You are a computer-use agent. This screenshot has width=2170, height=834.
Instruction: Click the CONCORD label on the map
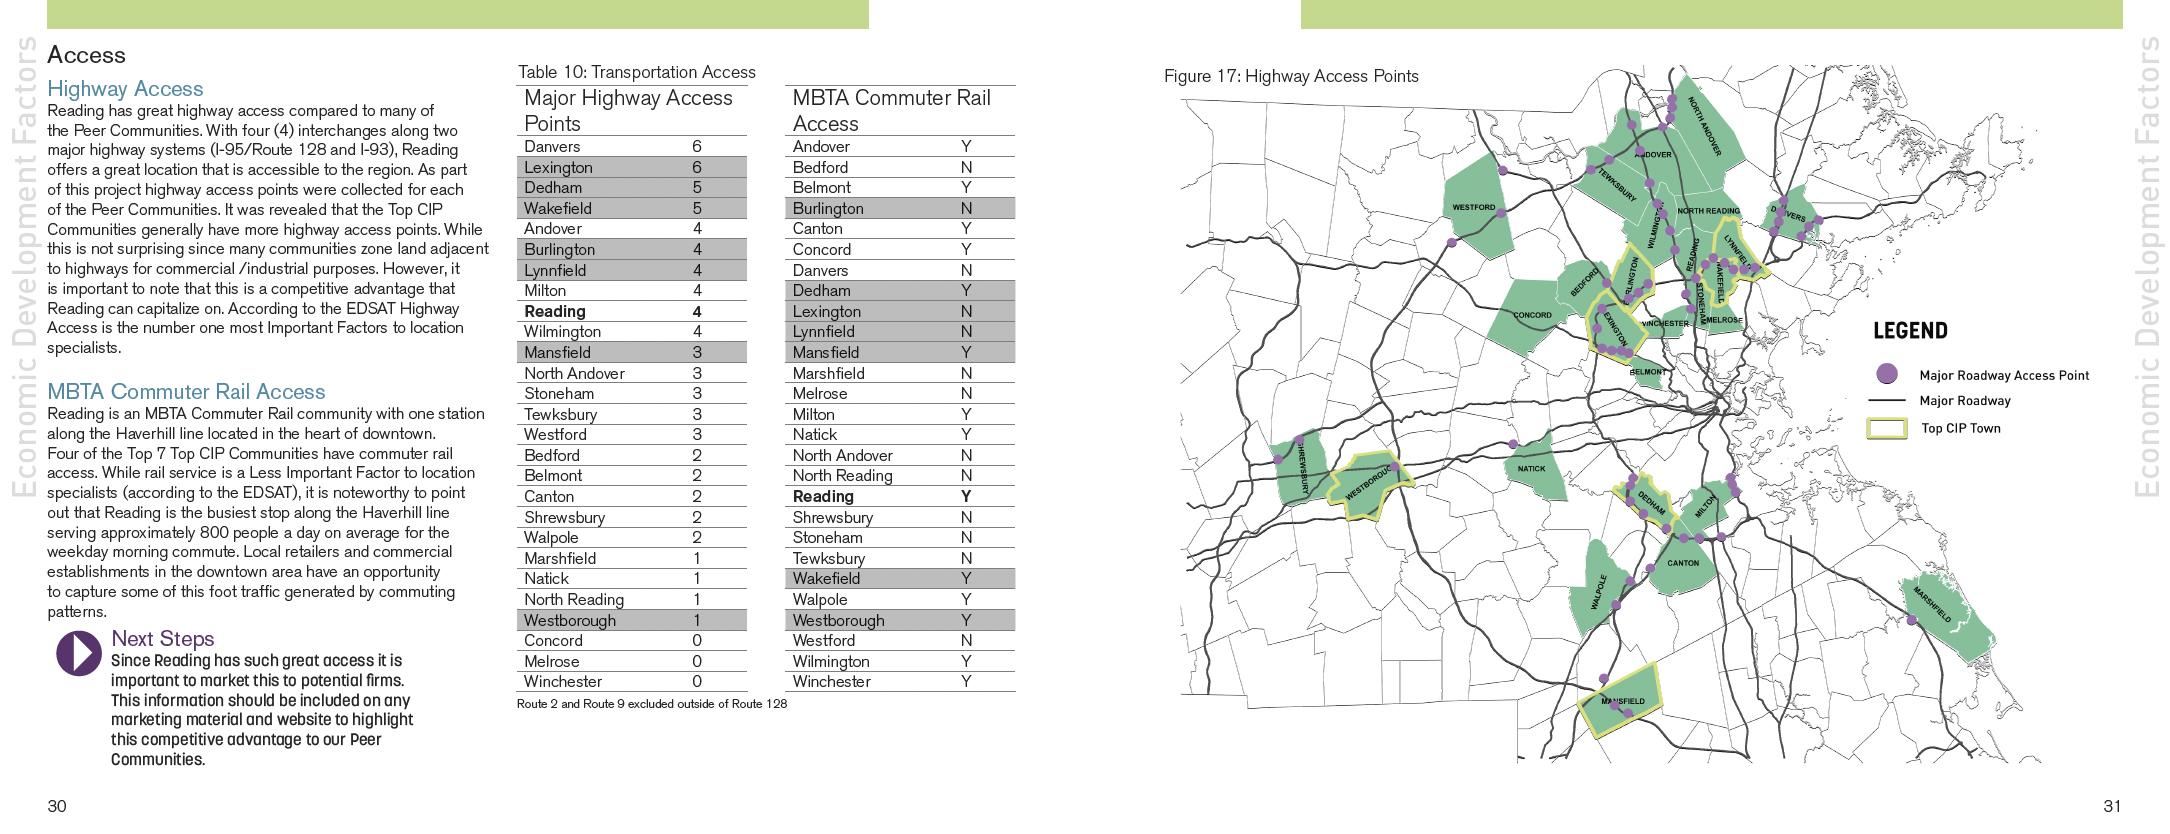pos(1532,315)
